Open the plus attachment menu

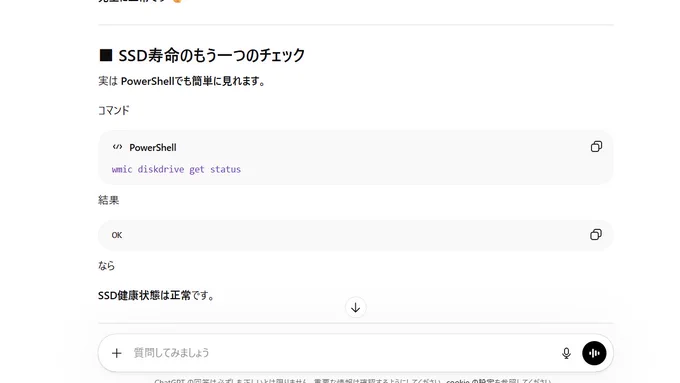(117, 353)
